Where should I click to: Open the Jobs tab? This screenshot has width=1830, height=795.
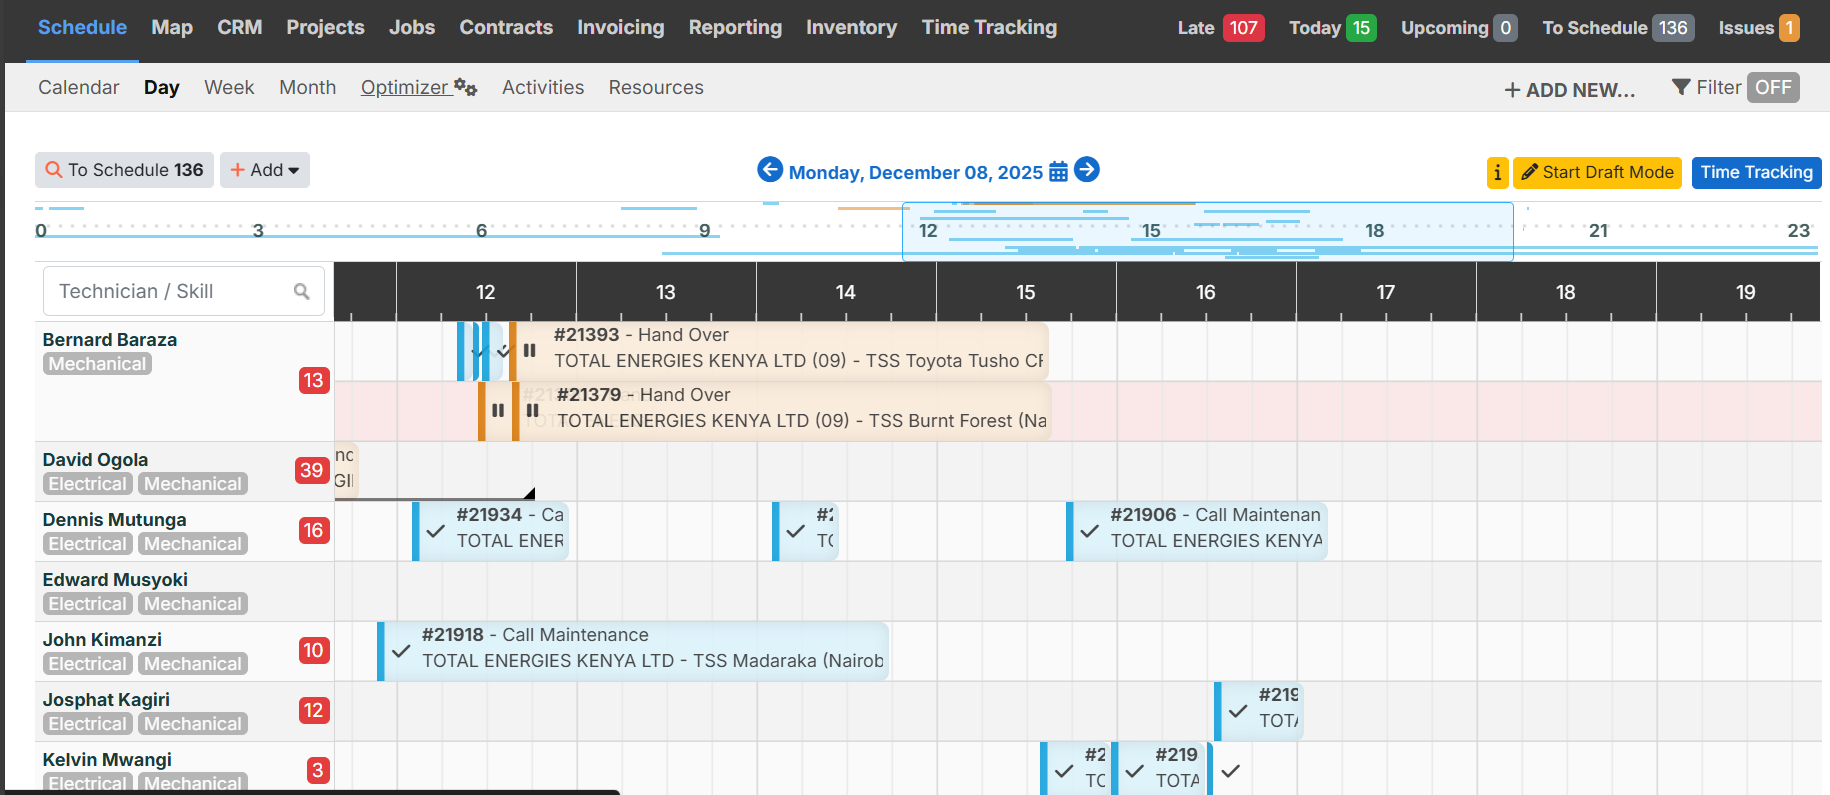pos(412,27)
